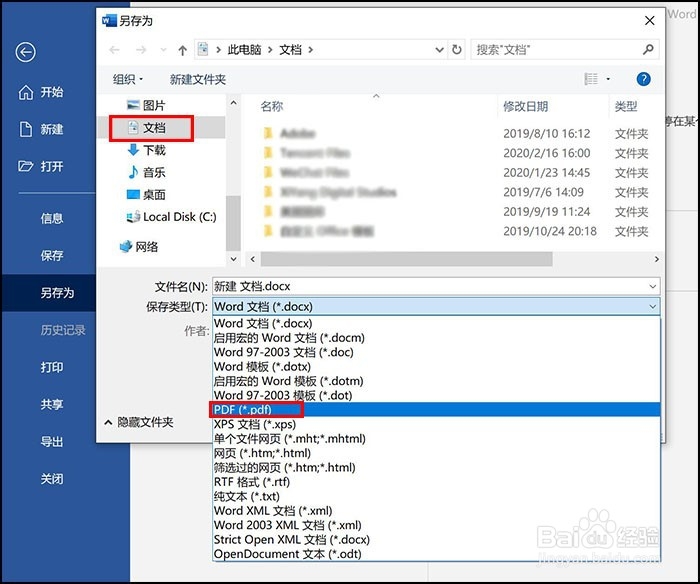
Task: Click the dialog's back navigation arrow
Action: point(114,50)
